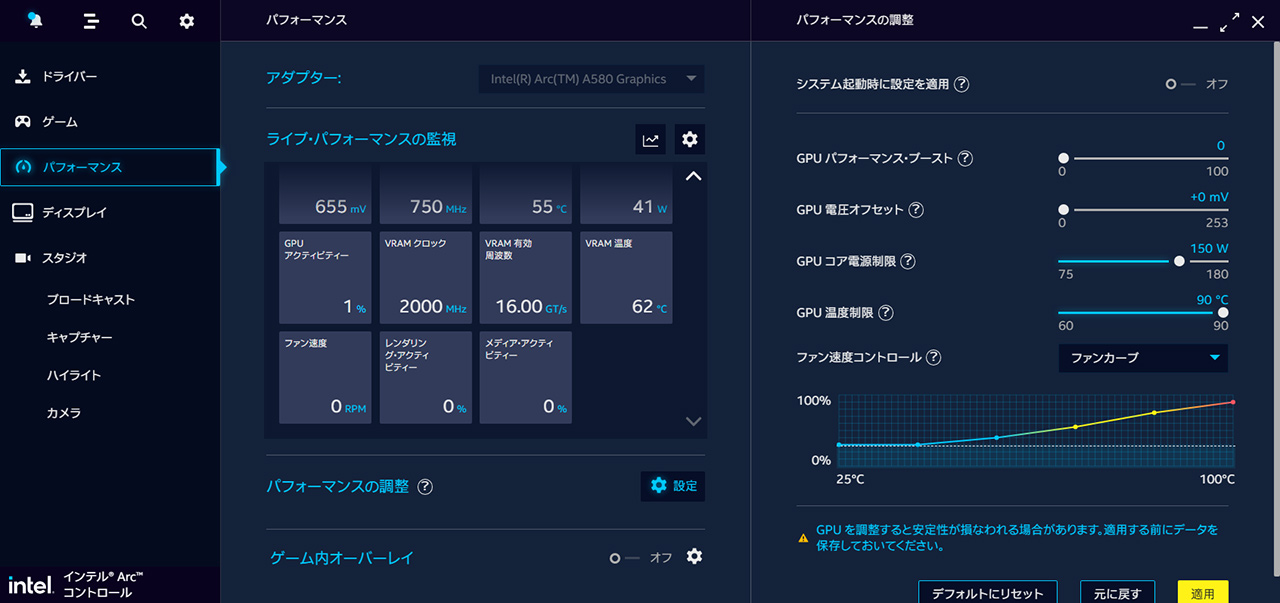Open the top settings gear icon
The height and width of the screenshot is (603, 1280).
186,20
